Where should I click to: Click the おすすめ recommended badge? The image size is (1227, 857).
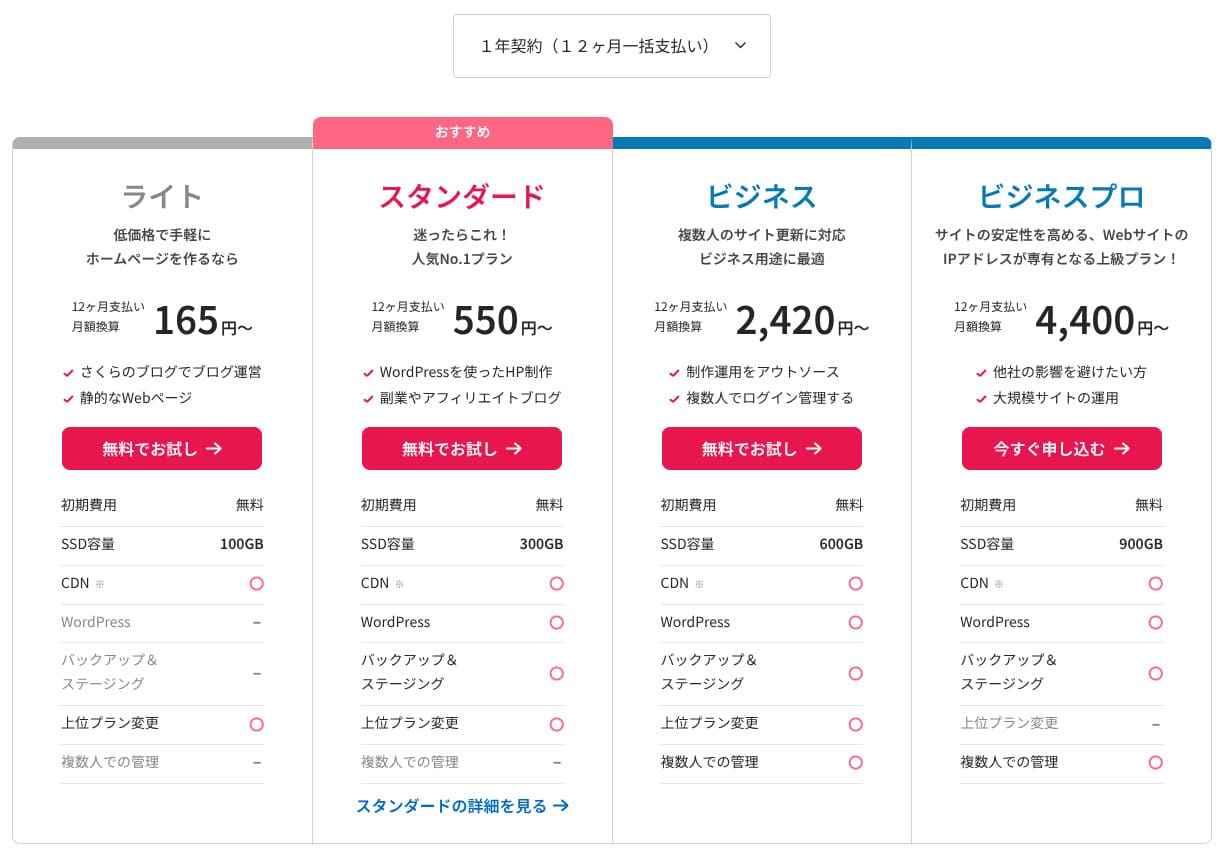pyautogui.click(x=462, y=132)
